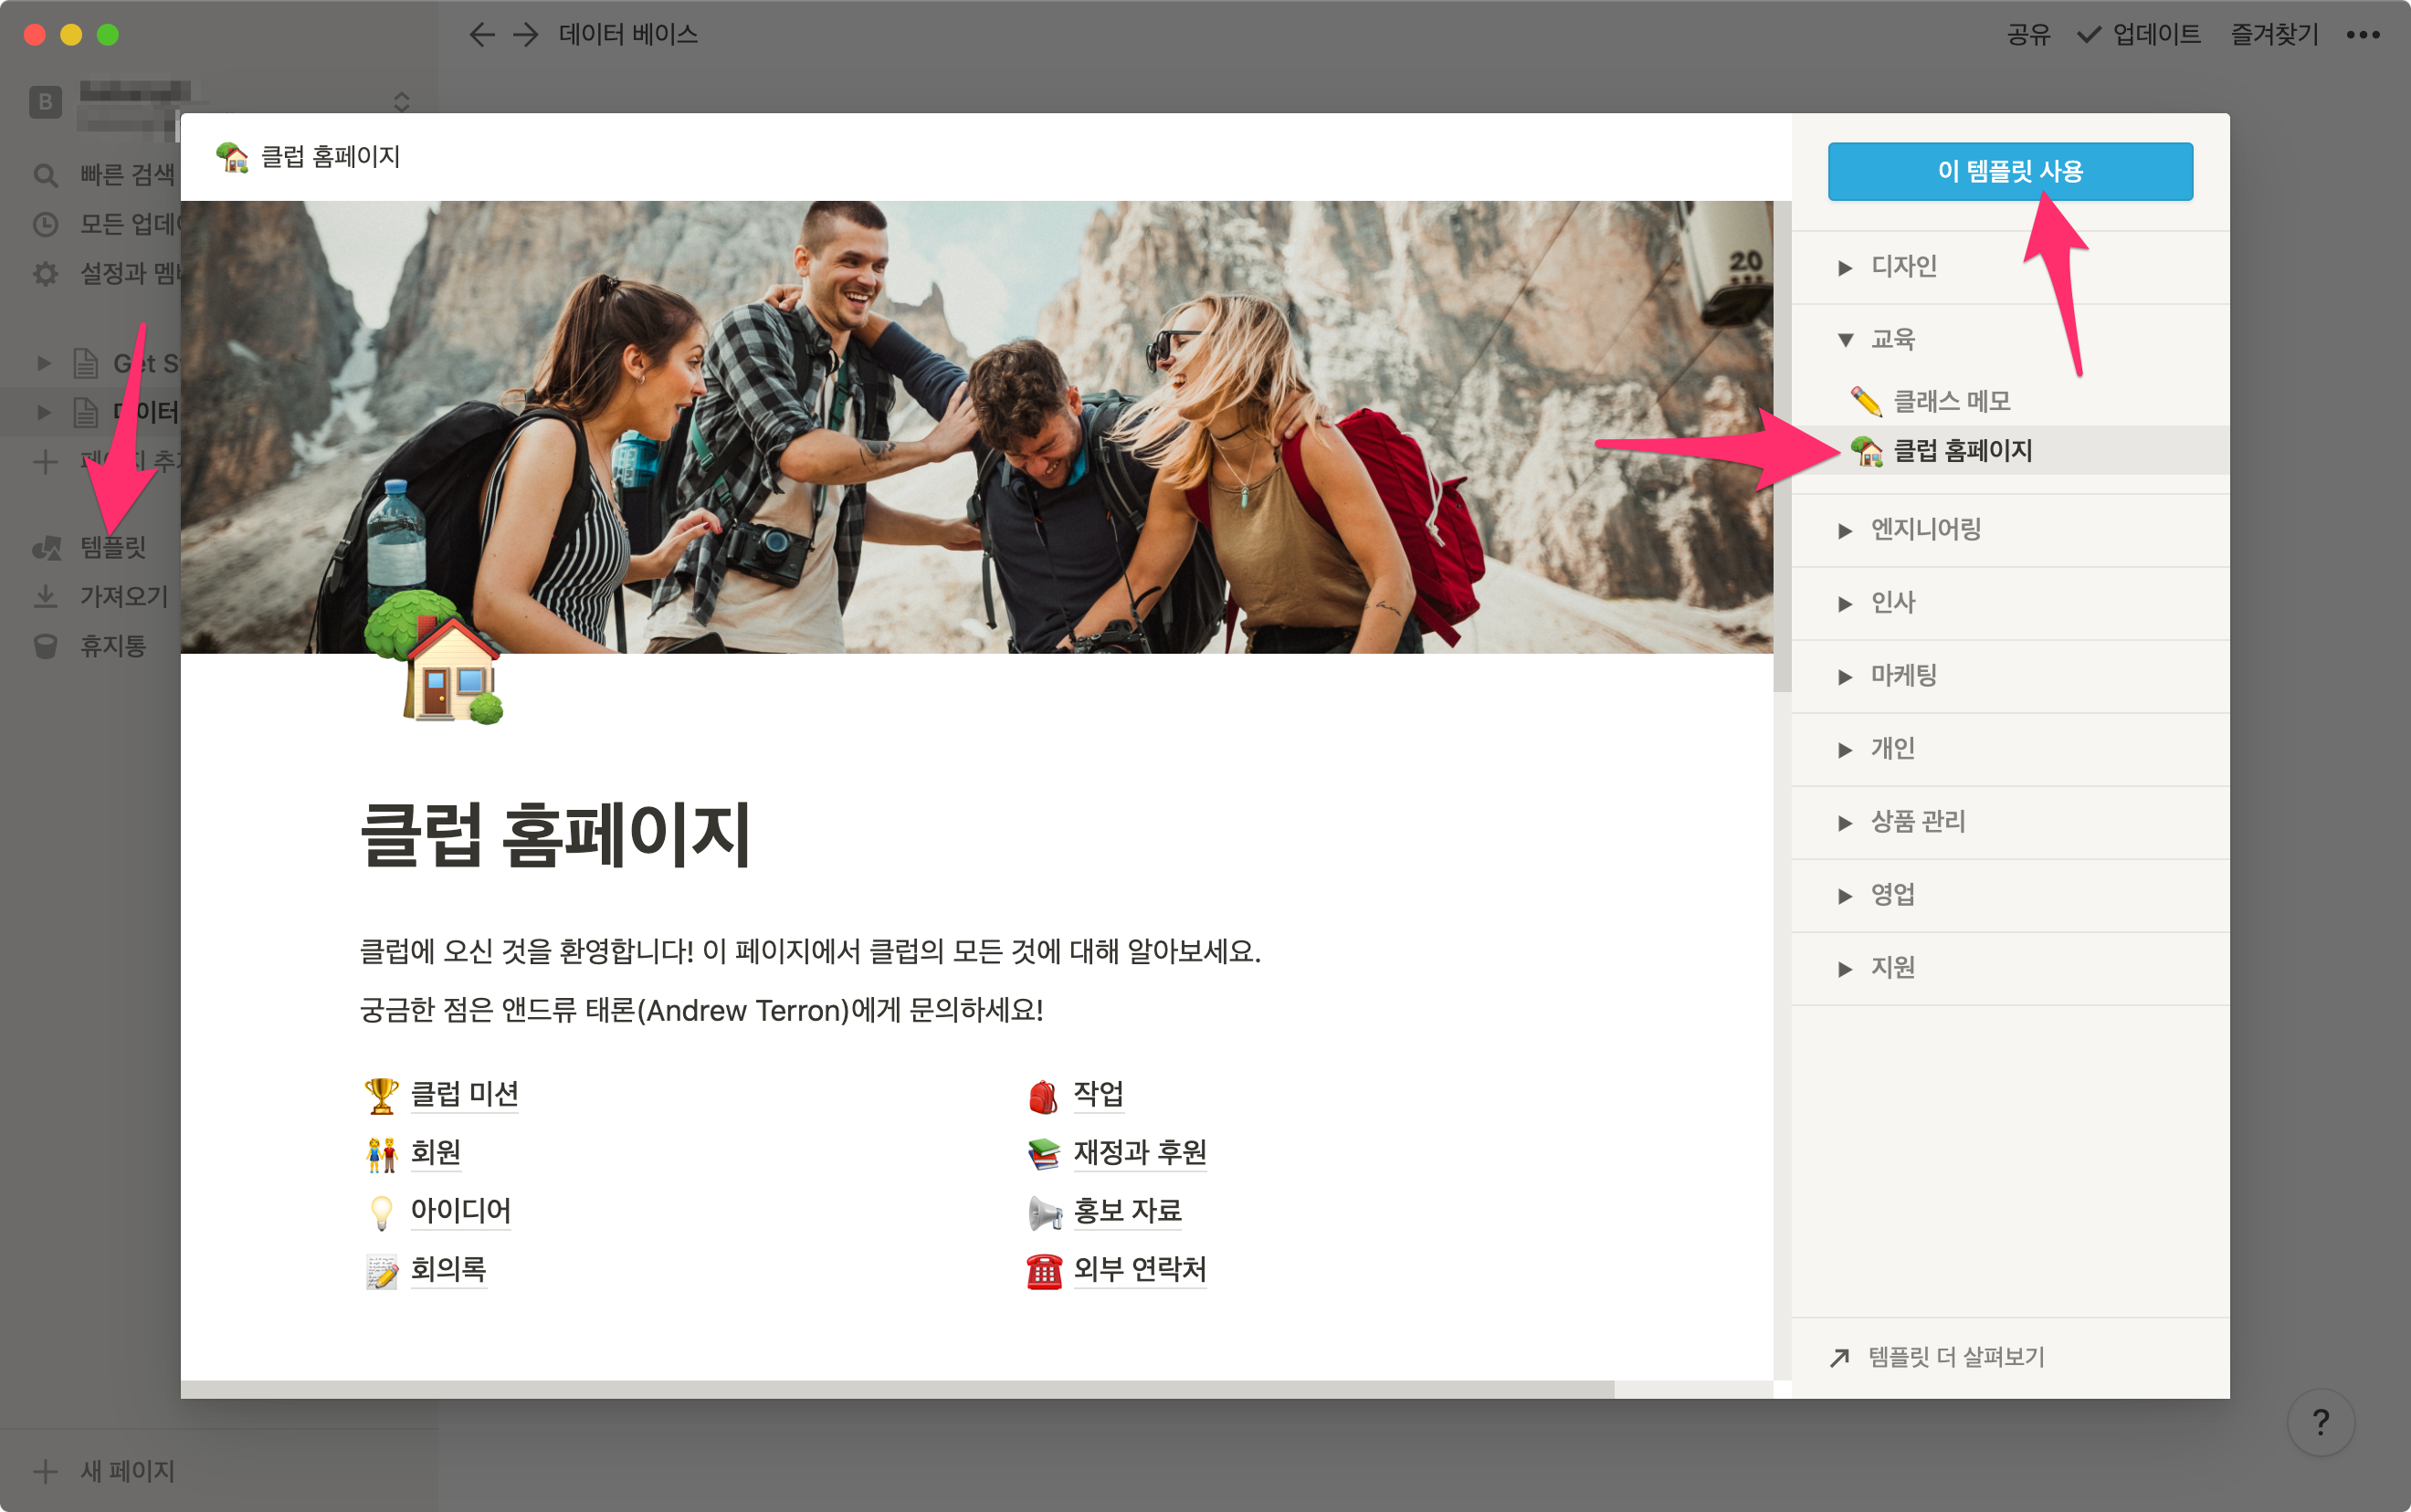
Task: Click the quick search magnifier icon
Action: (45, 175)
